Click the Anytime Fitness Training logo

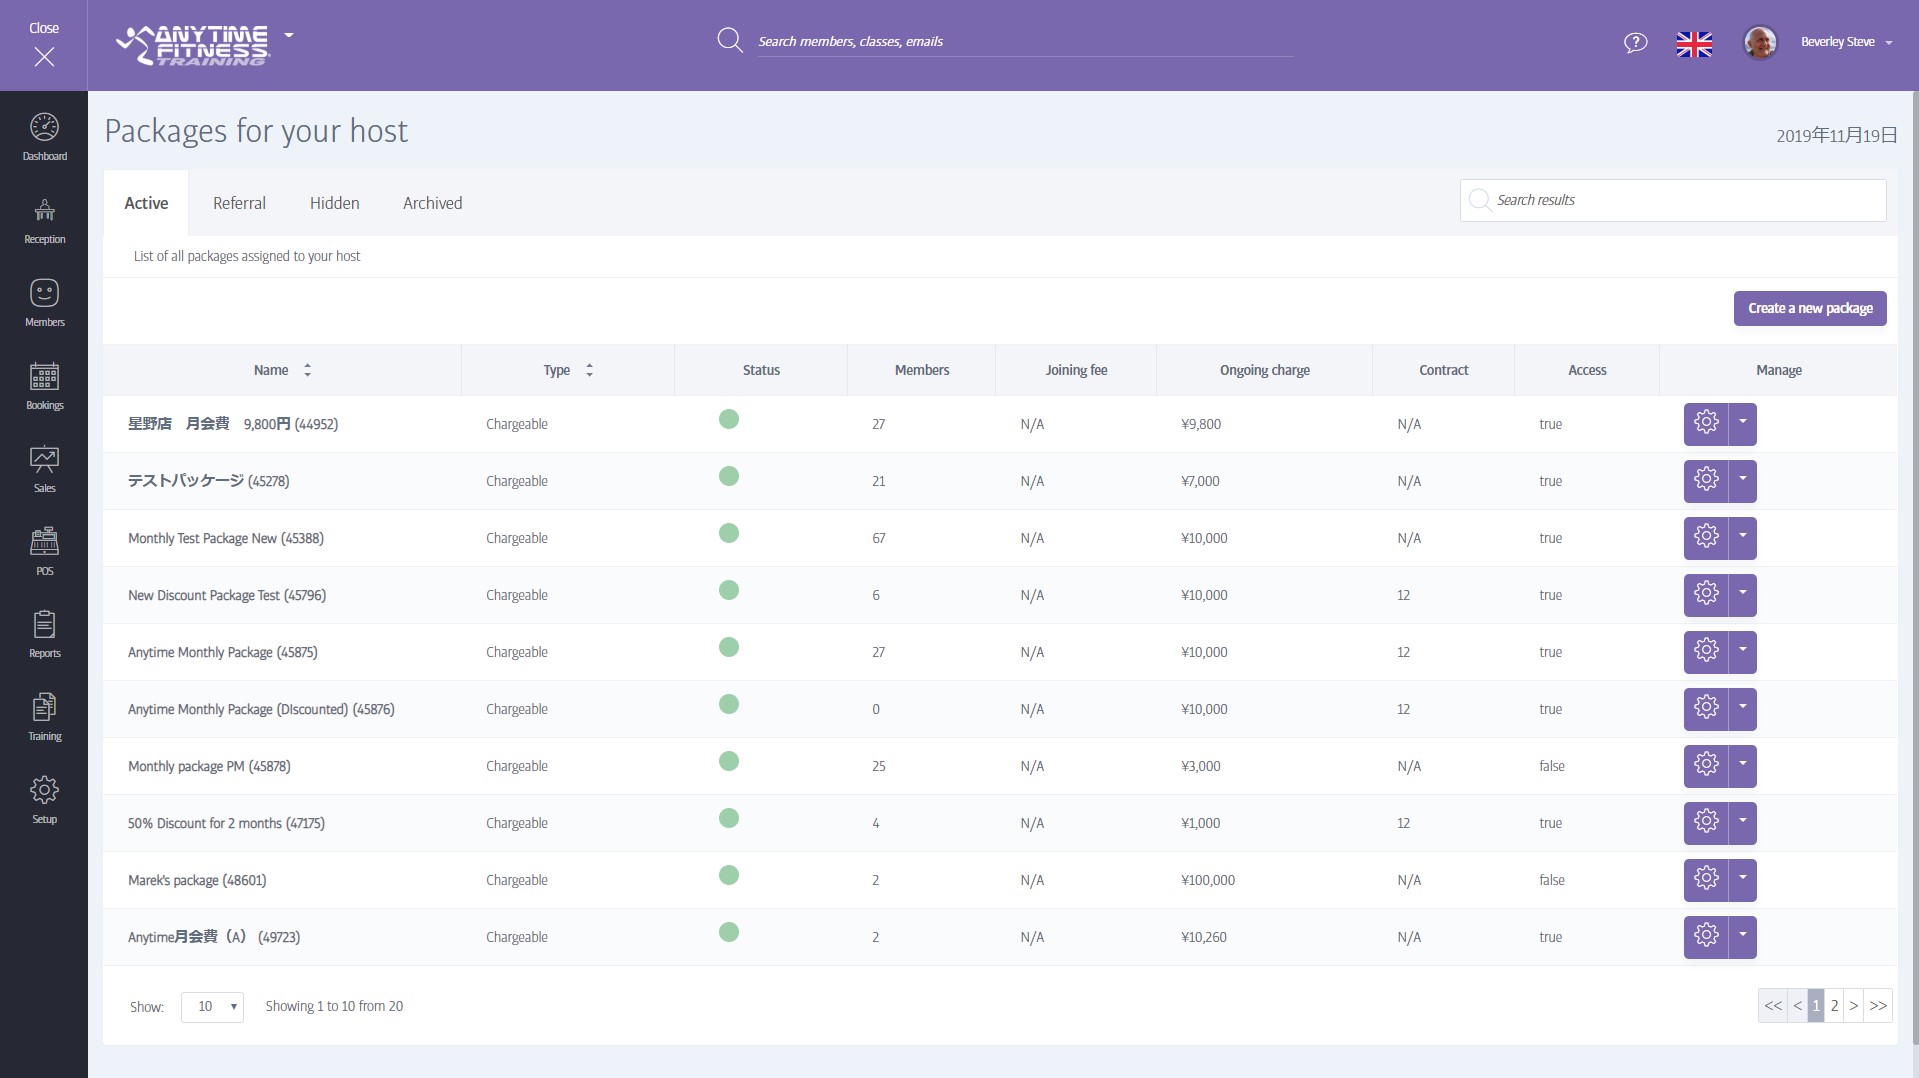click(x=193, y=45)
